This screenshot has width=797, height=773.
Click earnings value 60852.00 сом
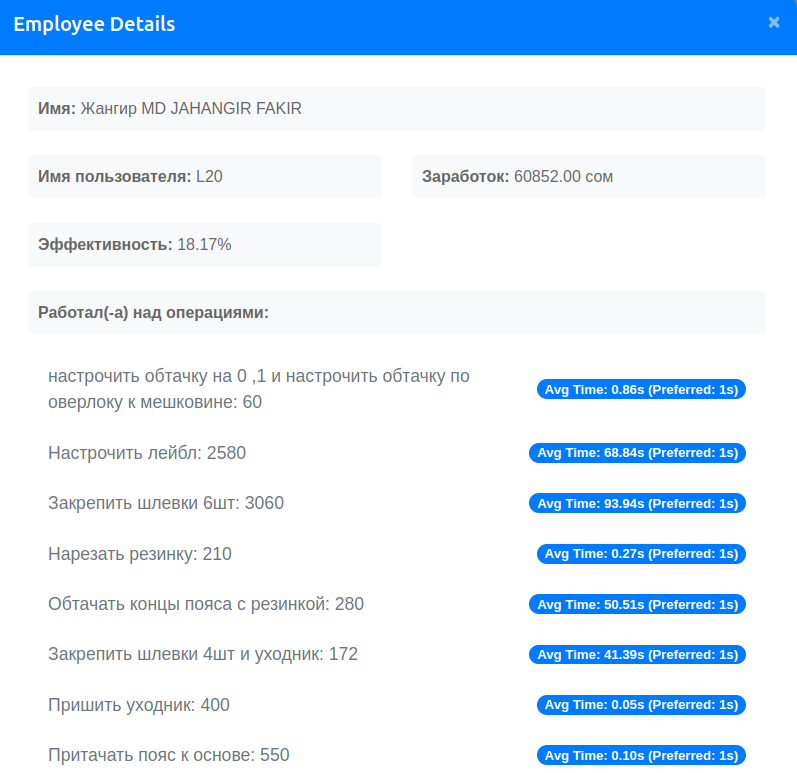point(563,176)
